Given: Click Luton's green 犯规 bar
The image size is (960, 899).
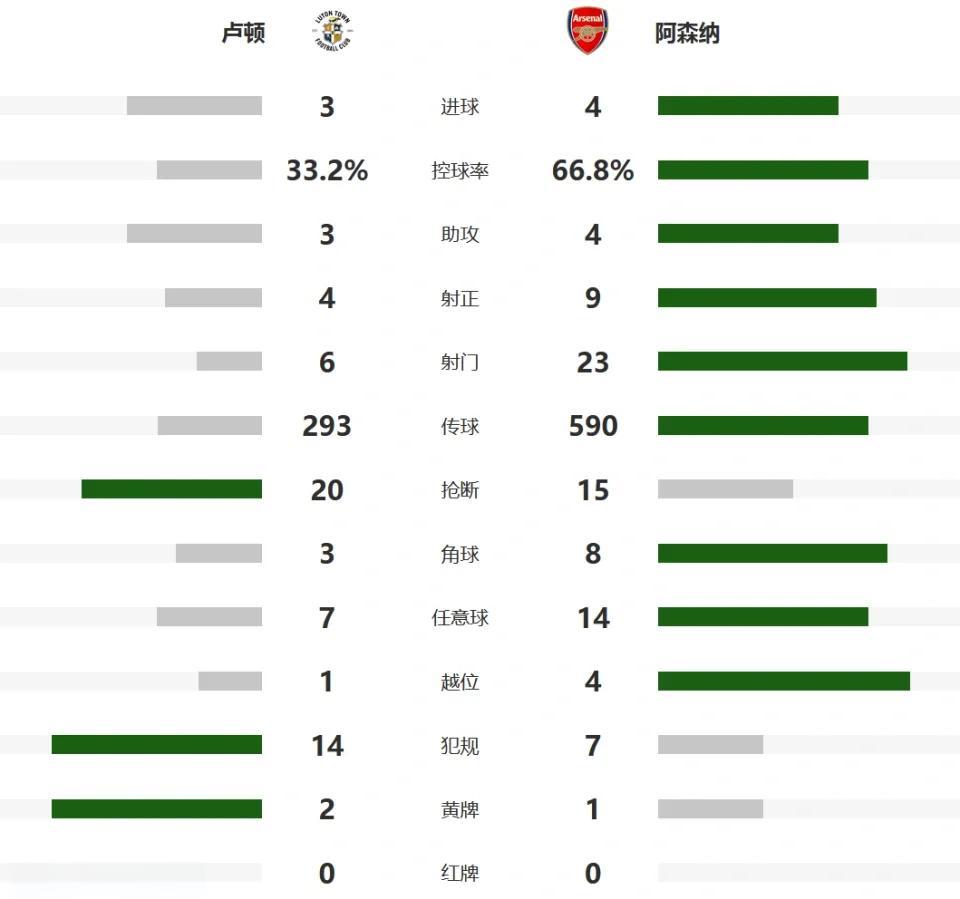Looking at the screenshot, I should point(157,745).
